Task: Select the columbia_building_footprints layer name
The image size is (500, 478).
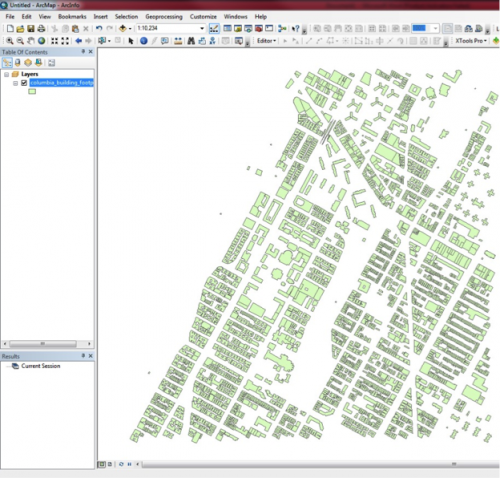Action: tap(62, 83)
